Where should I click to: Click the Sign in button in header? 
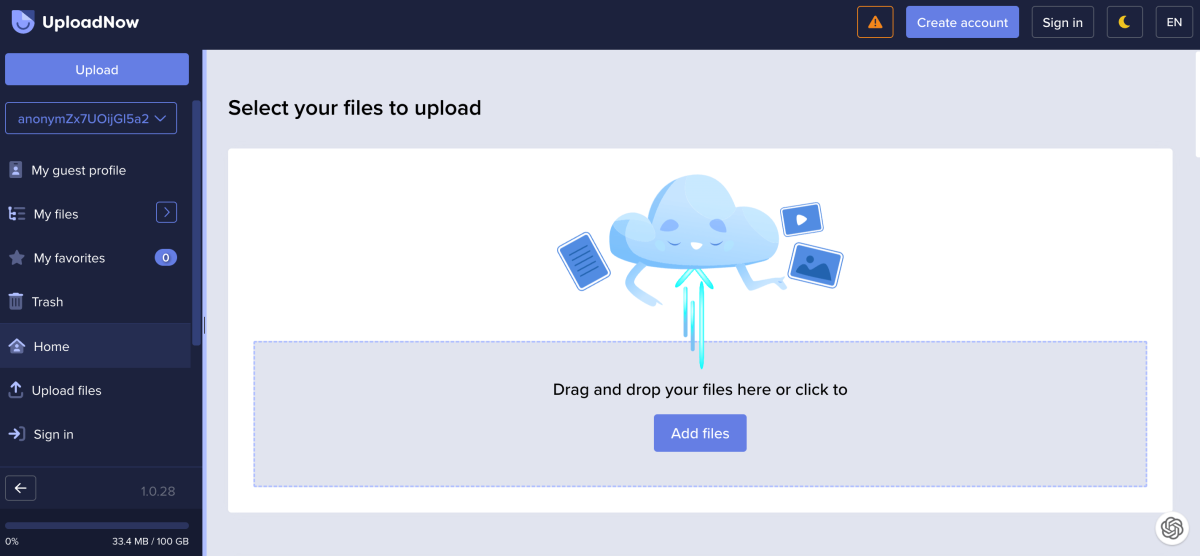[1062, 22]
